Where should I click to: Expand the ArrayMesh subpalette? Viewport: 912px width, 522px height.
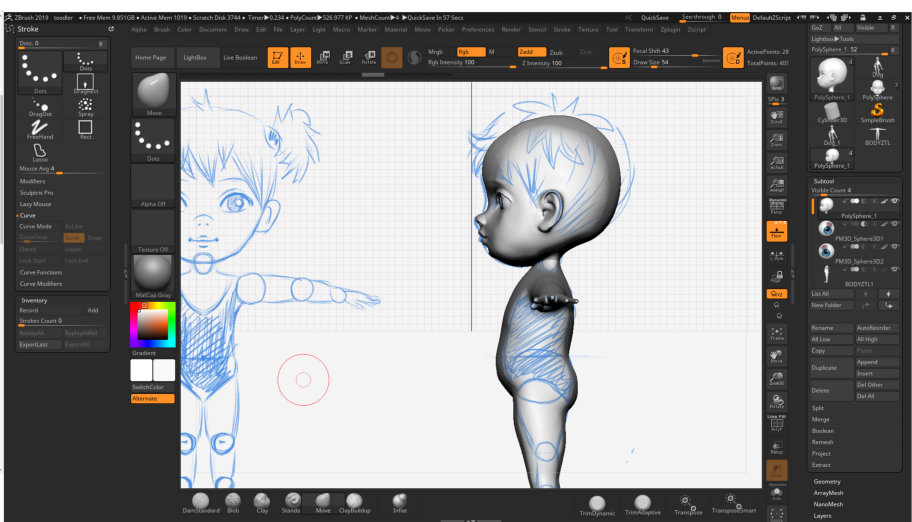(x=828, y=493)
